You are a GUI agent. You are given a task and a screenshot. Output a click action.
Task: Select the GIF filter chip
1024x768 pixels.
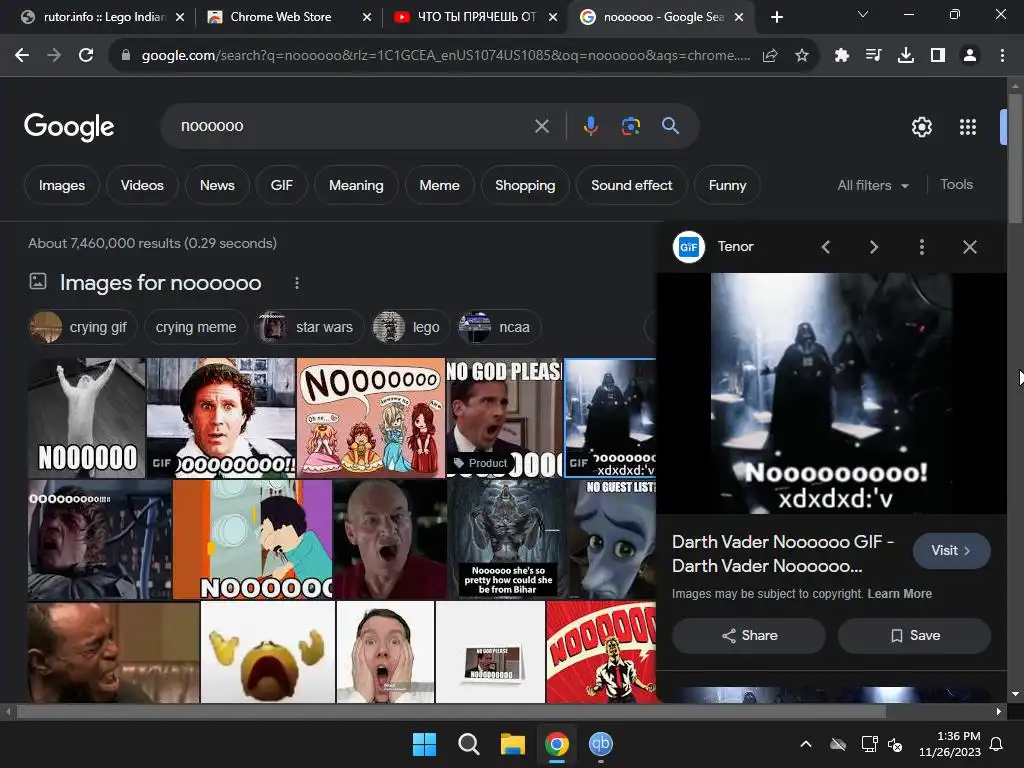point(281,185)
